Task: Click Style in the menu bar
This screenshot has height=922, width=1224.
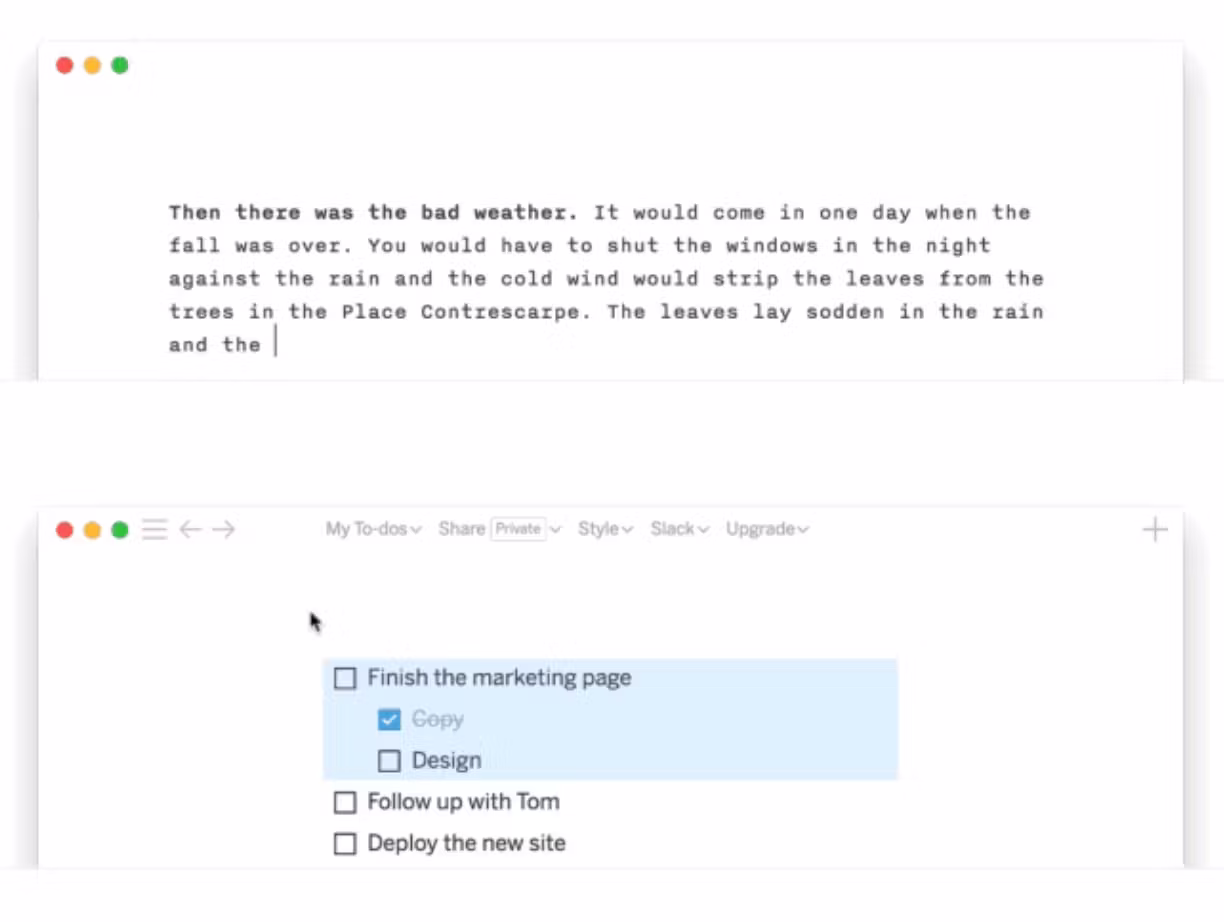Action: click(x=598, y=529)
